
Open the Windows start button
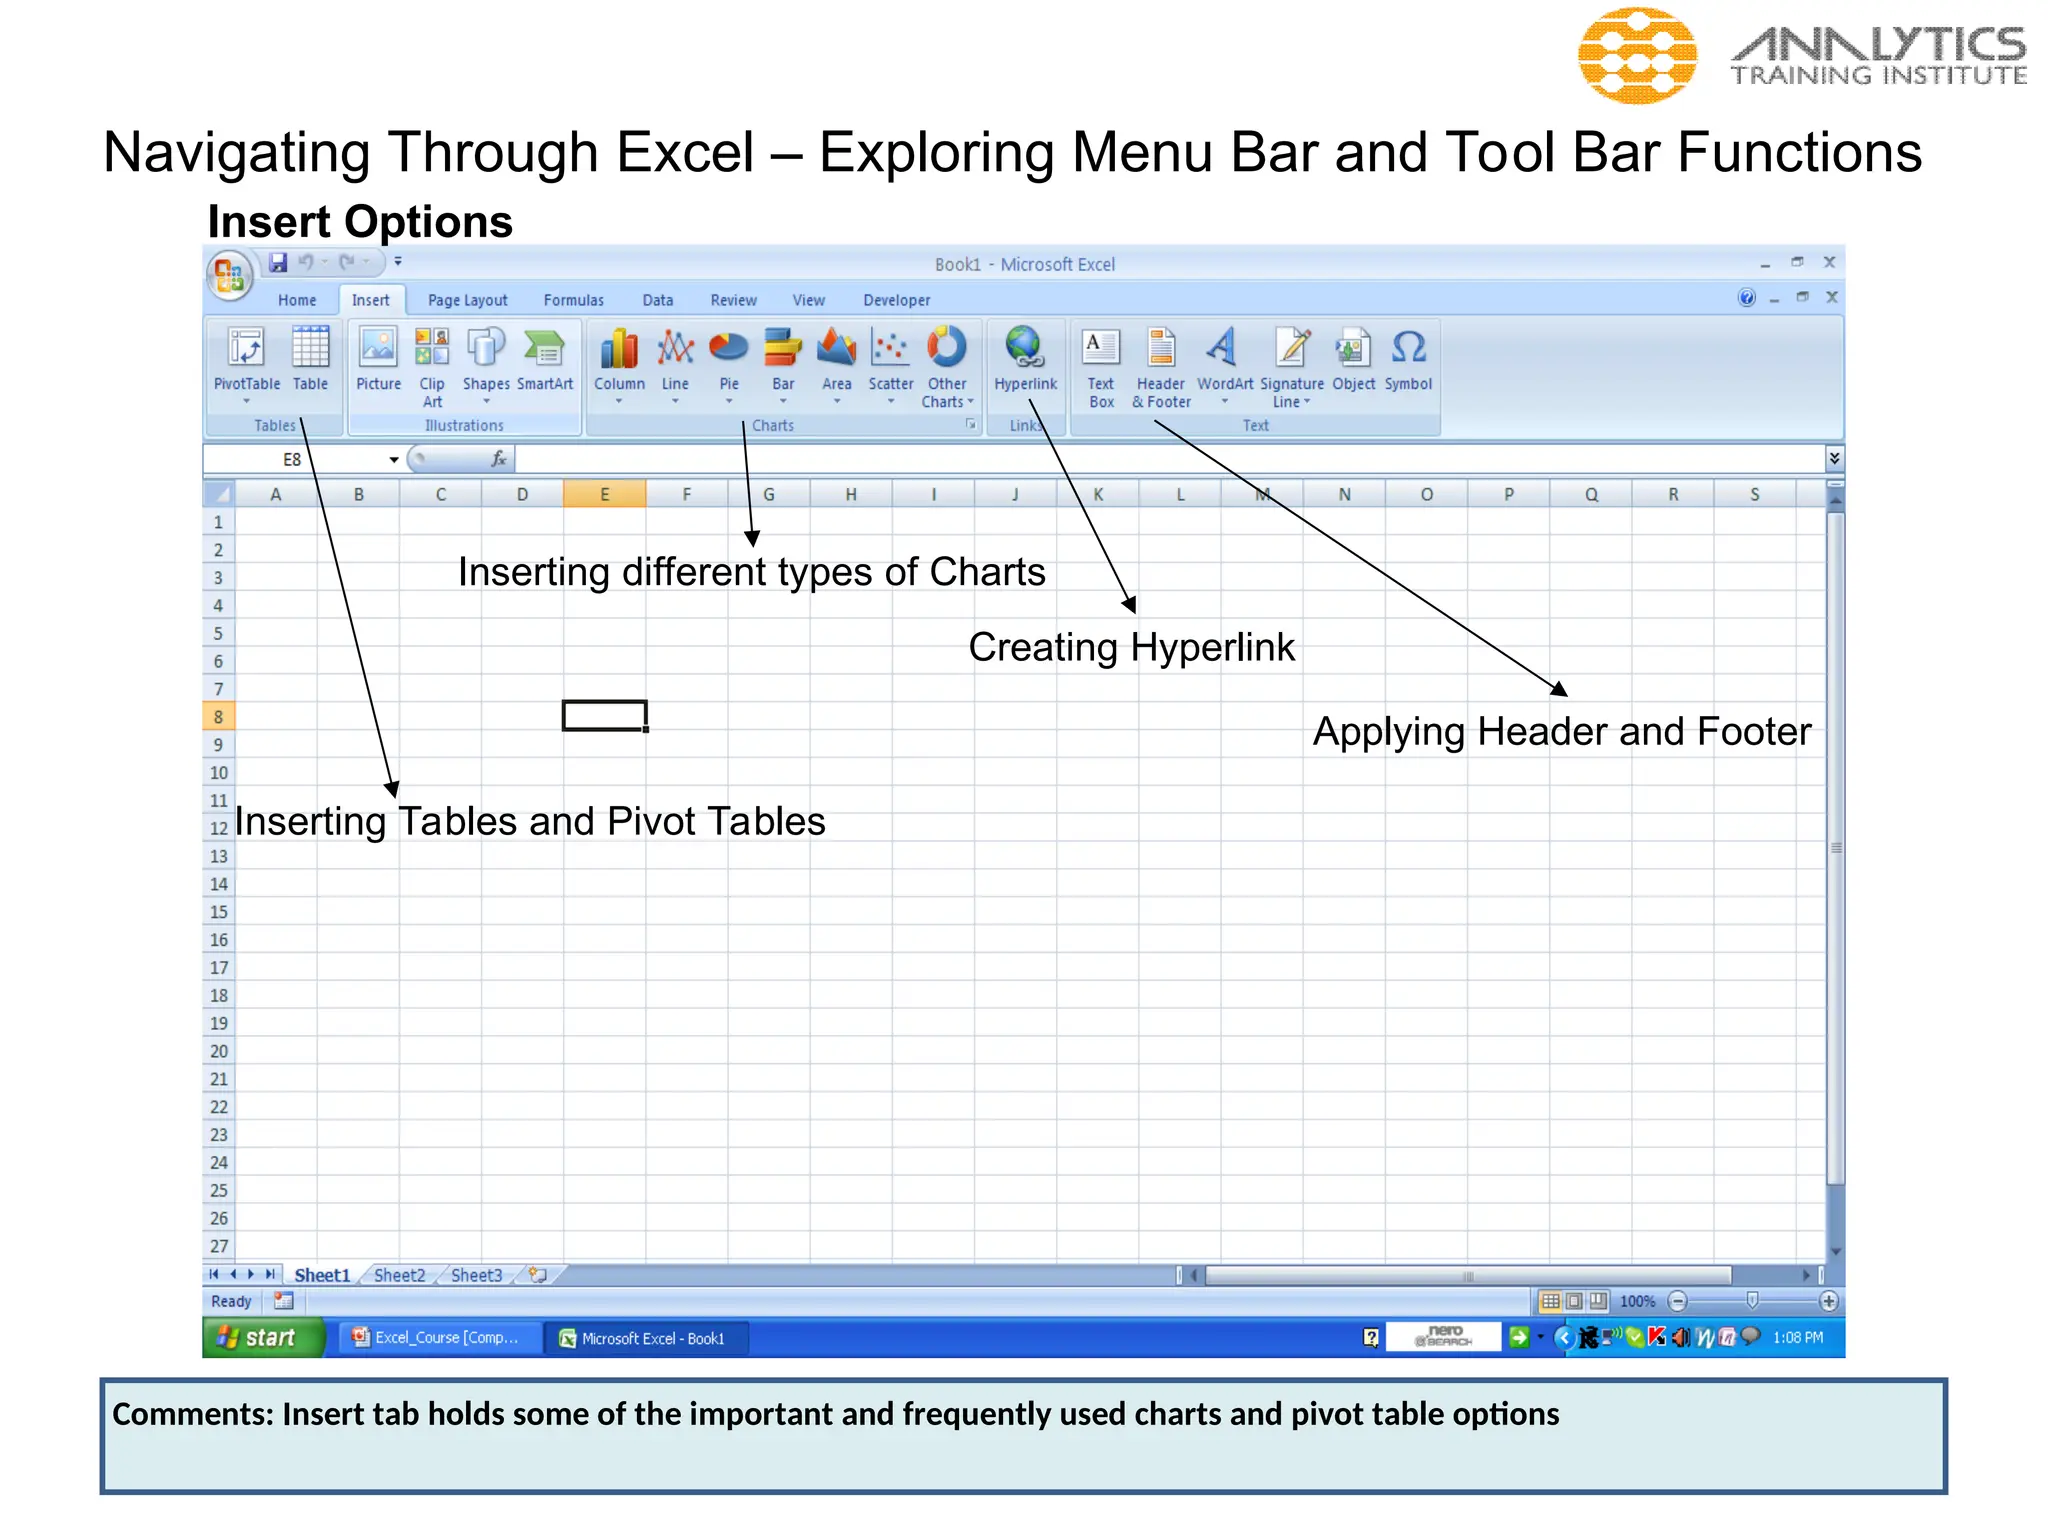click(263, 1337)
